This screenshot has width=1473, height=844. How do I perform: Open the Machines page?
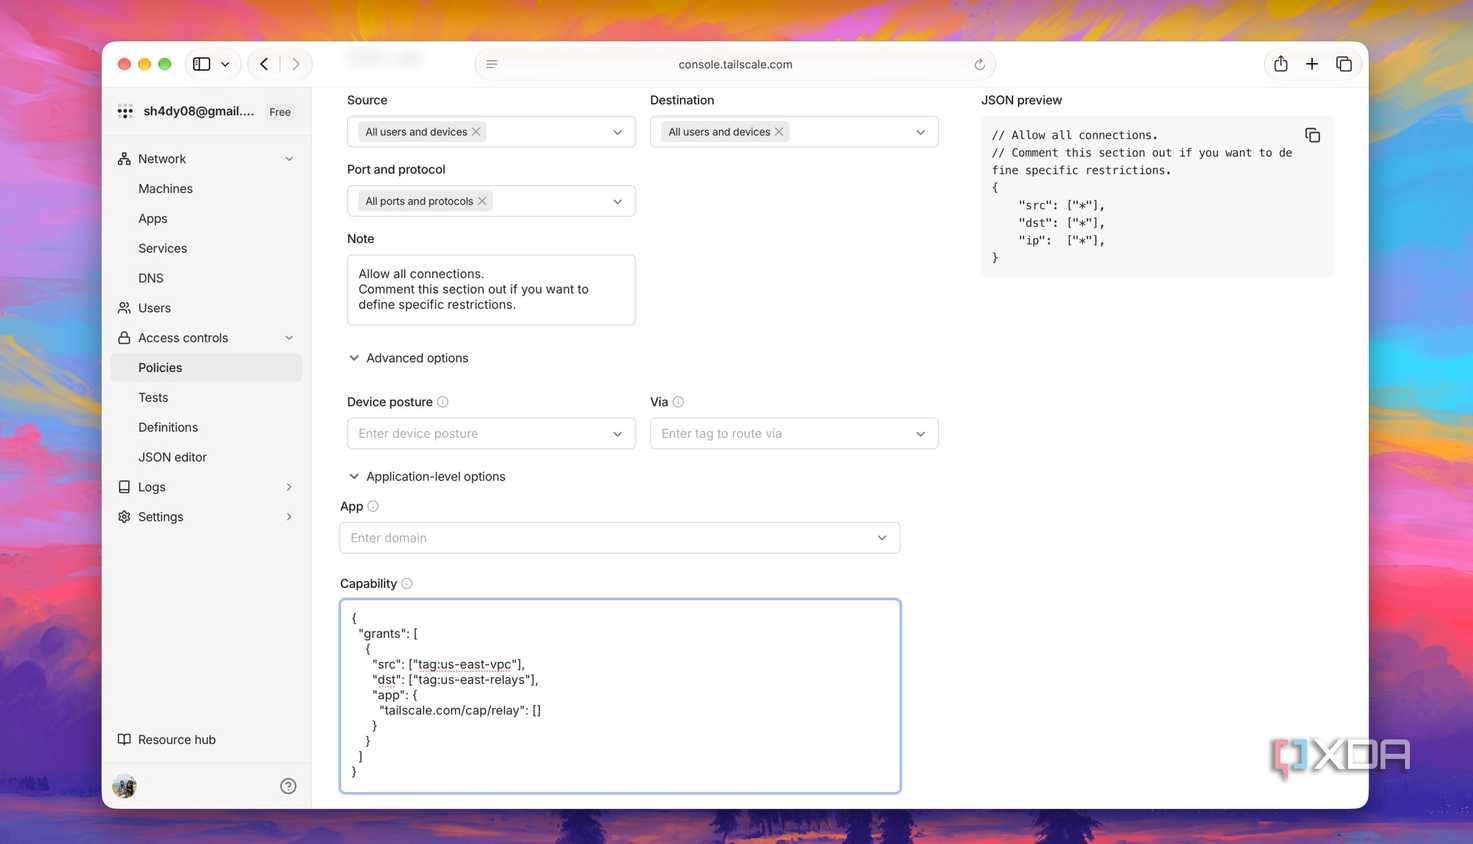coord(165,189)
